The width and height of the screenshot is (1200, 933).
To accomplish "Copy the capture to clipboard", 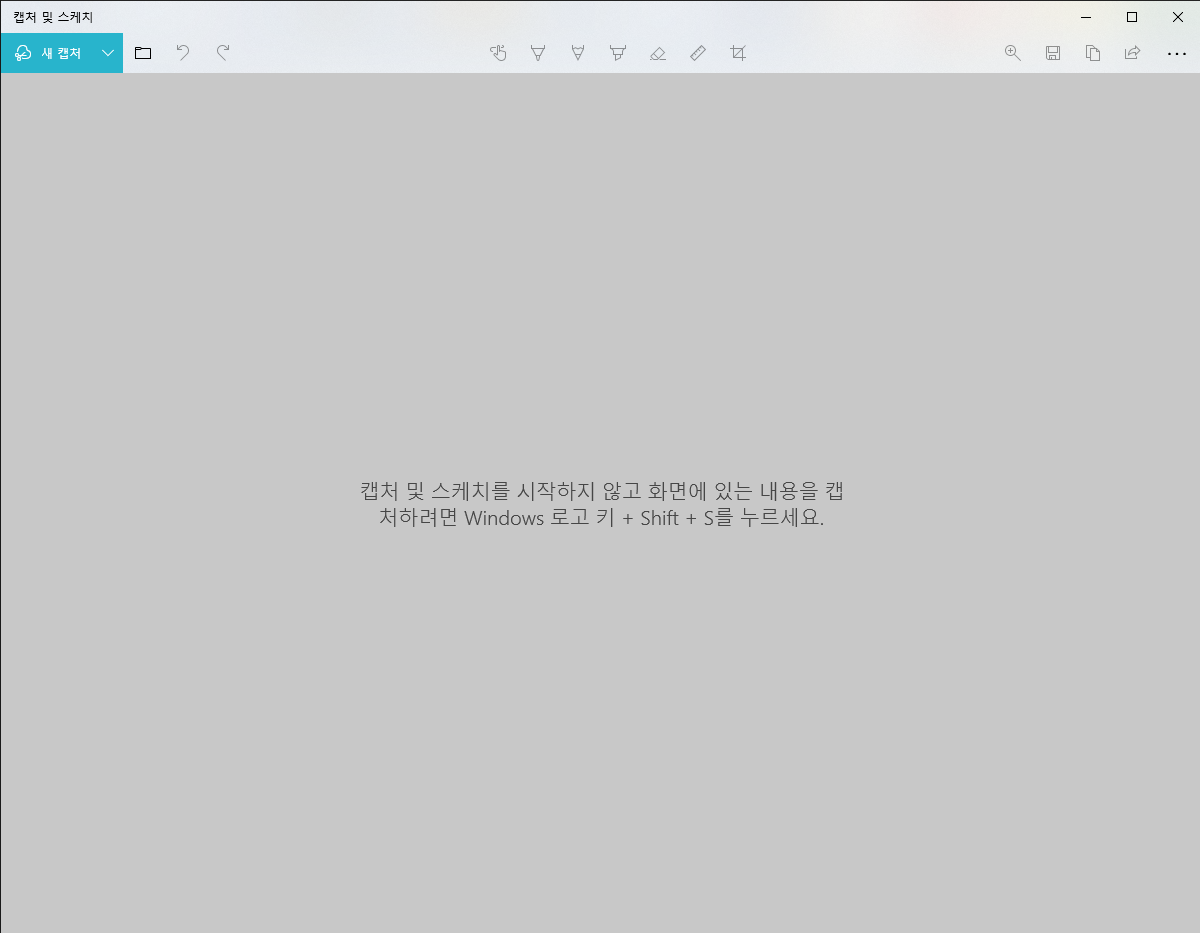I will [x=1093, y=53].
